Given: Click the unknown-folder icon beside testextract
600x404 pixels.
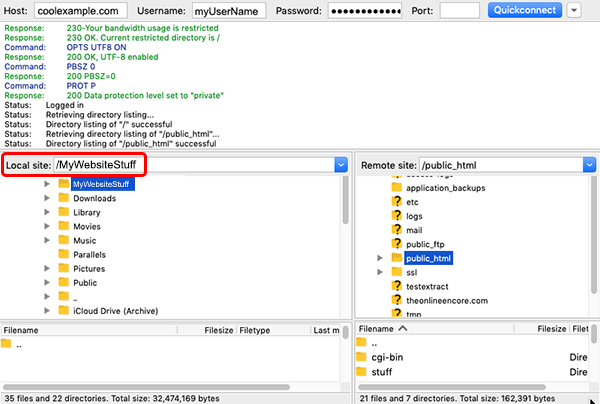Looking at the screenshot, I should 397,286.
